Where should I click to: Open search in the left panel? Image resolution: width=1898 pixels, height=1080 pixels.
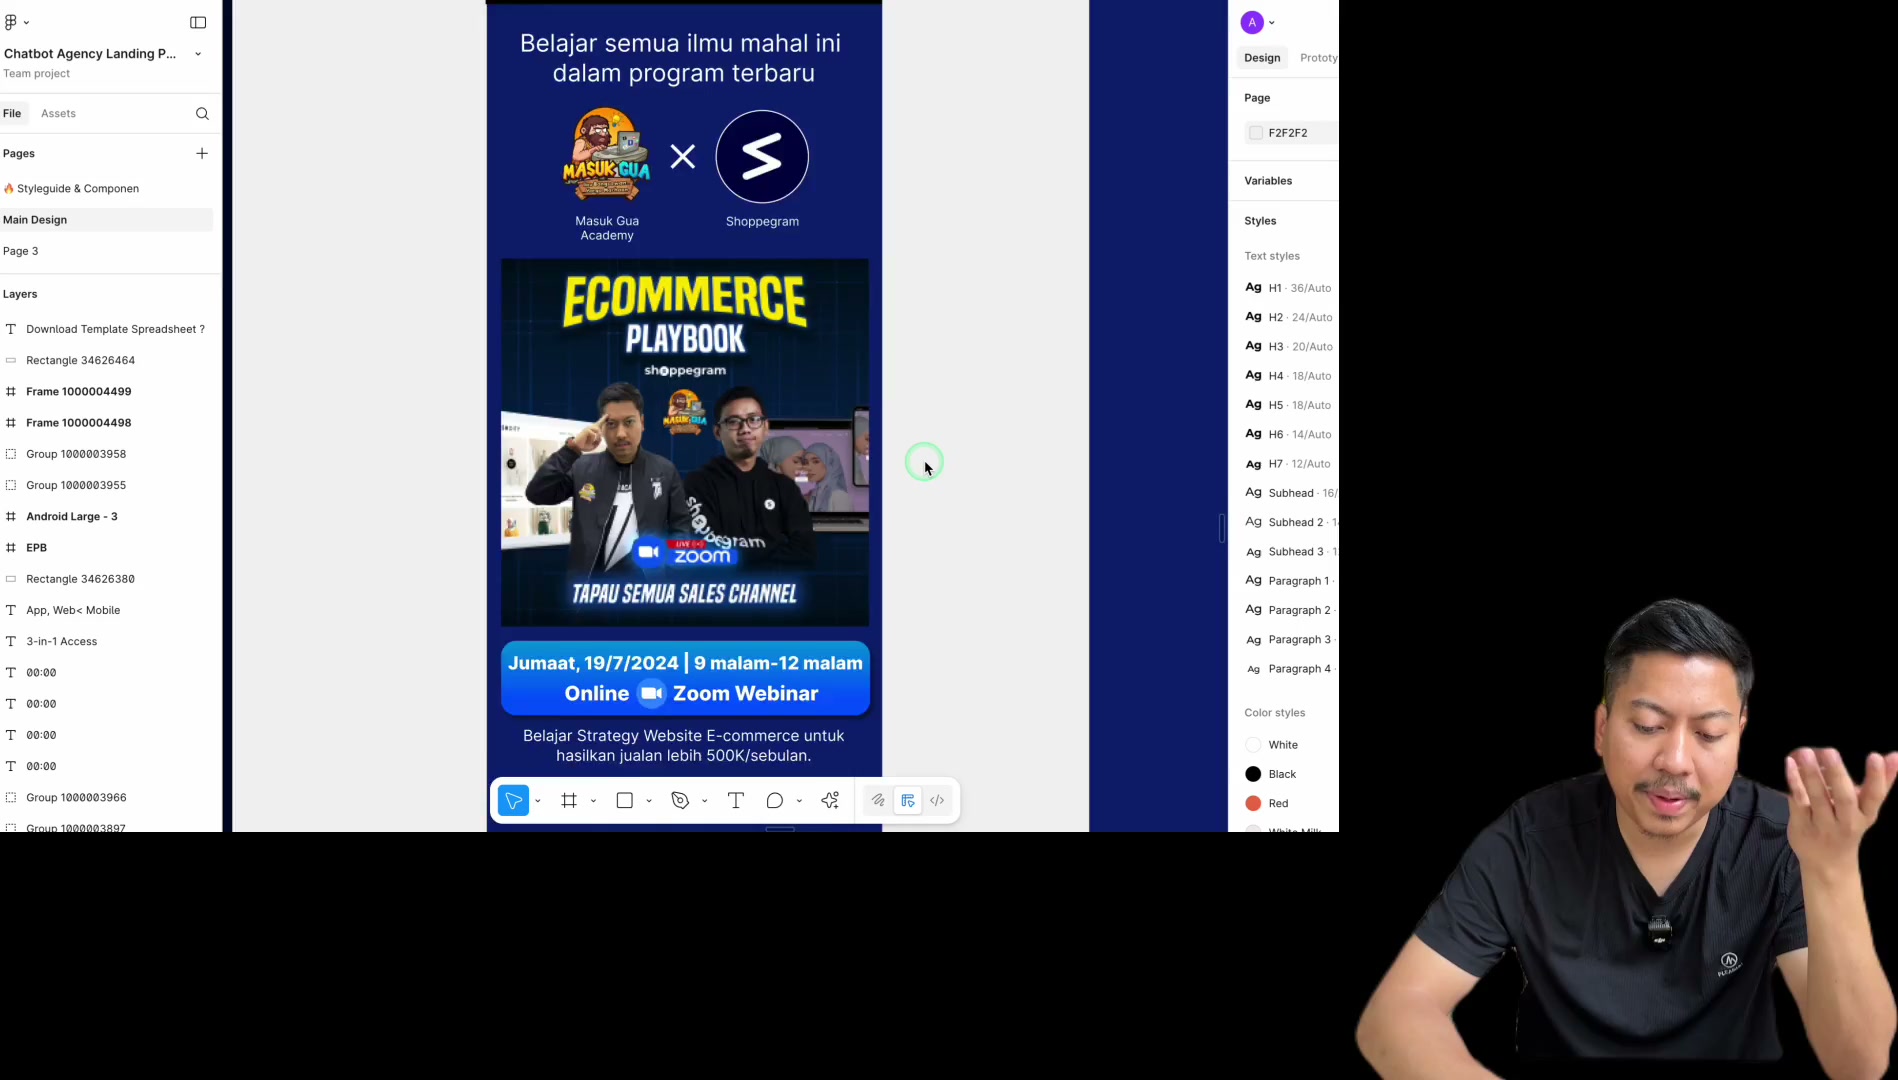coord(202,114)
